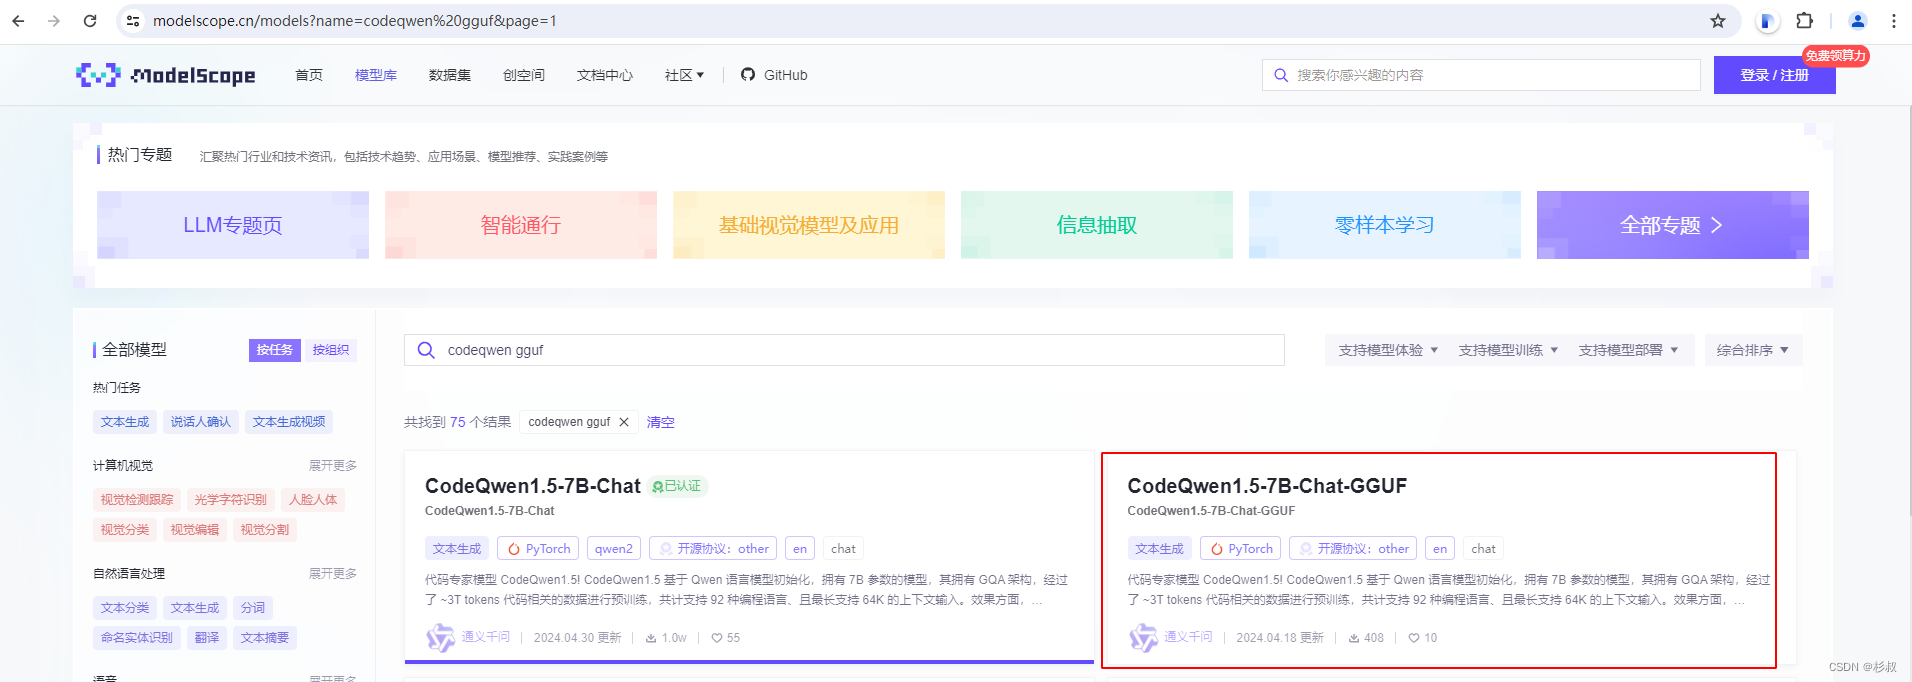Switch to the 按任务 filter tab
This screenshot has width=1912, height=682.
click(x=275, y=350)
